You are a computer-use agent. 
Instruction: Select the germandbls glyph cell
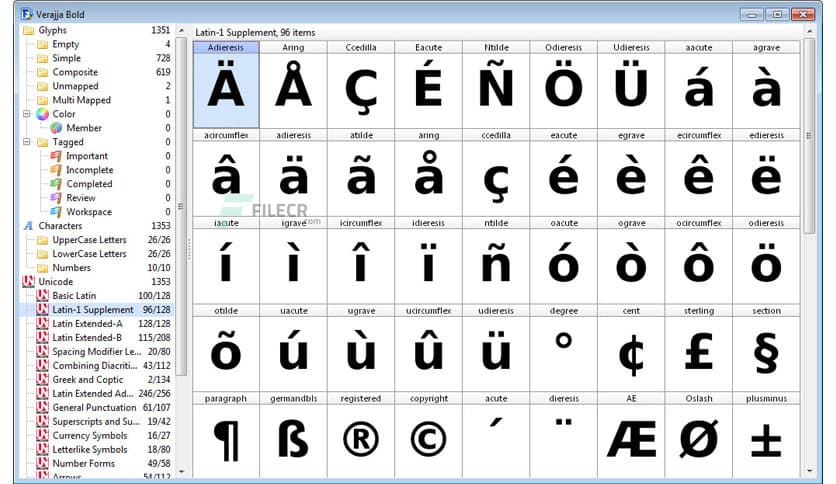coord(293,435)
